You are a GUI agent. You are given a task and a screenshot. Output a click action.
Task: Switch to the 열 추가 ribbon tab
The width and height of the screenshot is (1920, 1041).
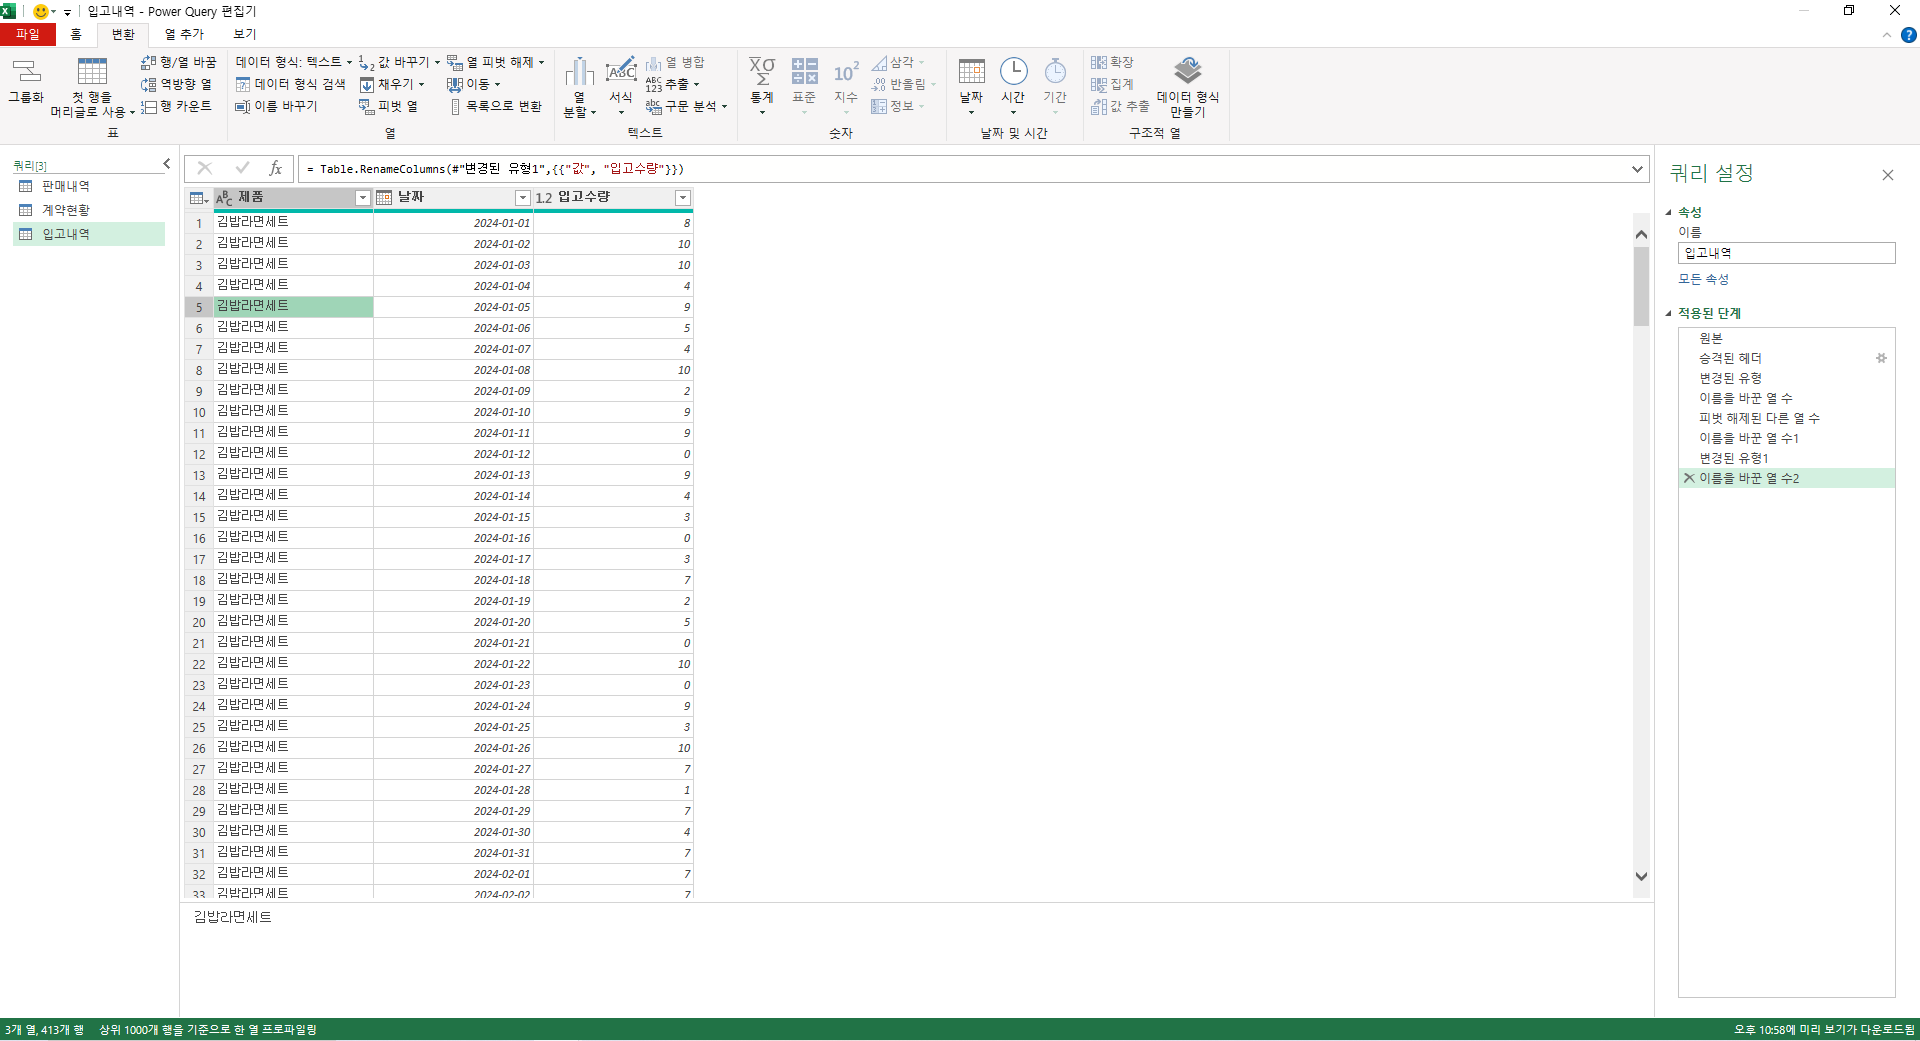[x=184, y=34]
